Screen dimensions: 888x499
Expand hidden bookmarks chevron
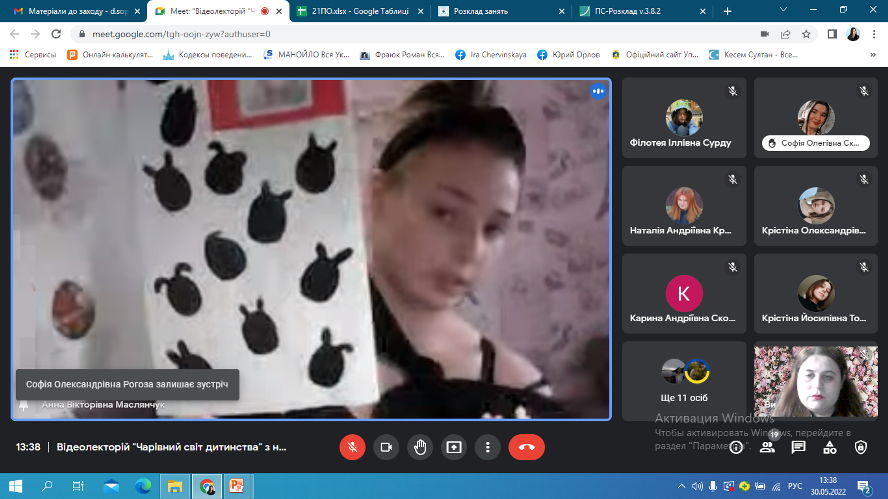tap(873, 54)
